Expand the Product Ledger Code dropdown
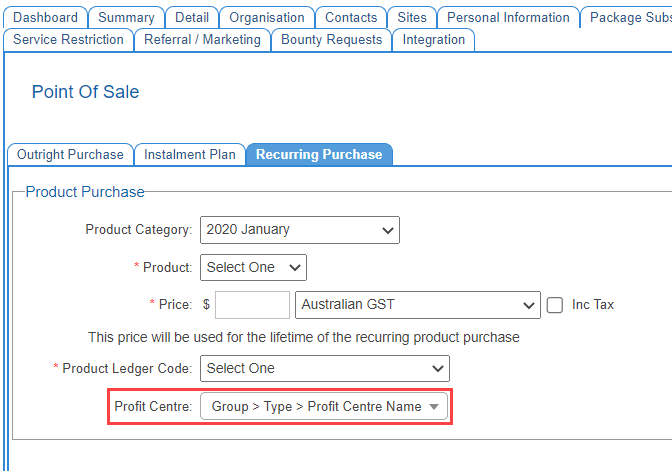This screenshot has width=672, height=471. coord(324,369)
